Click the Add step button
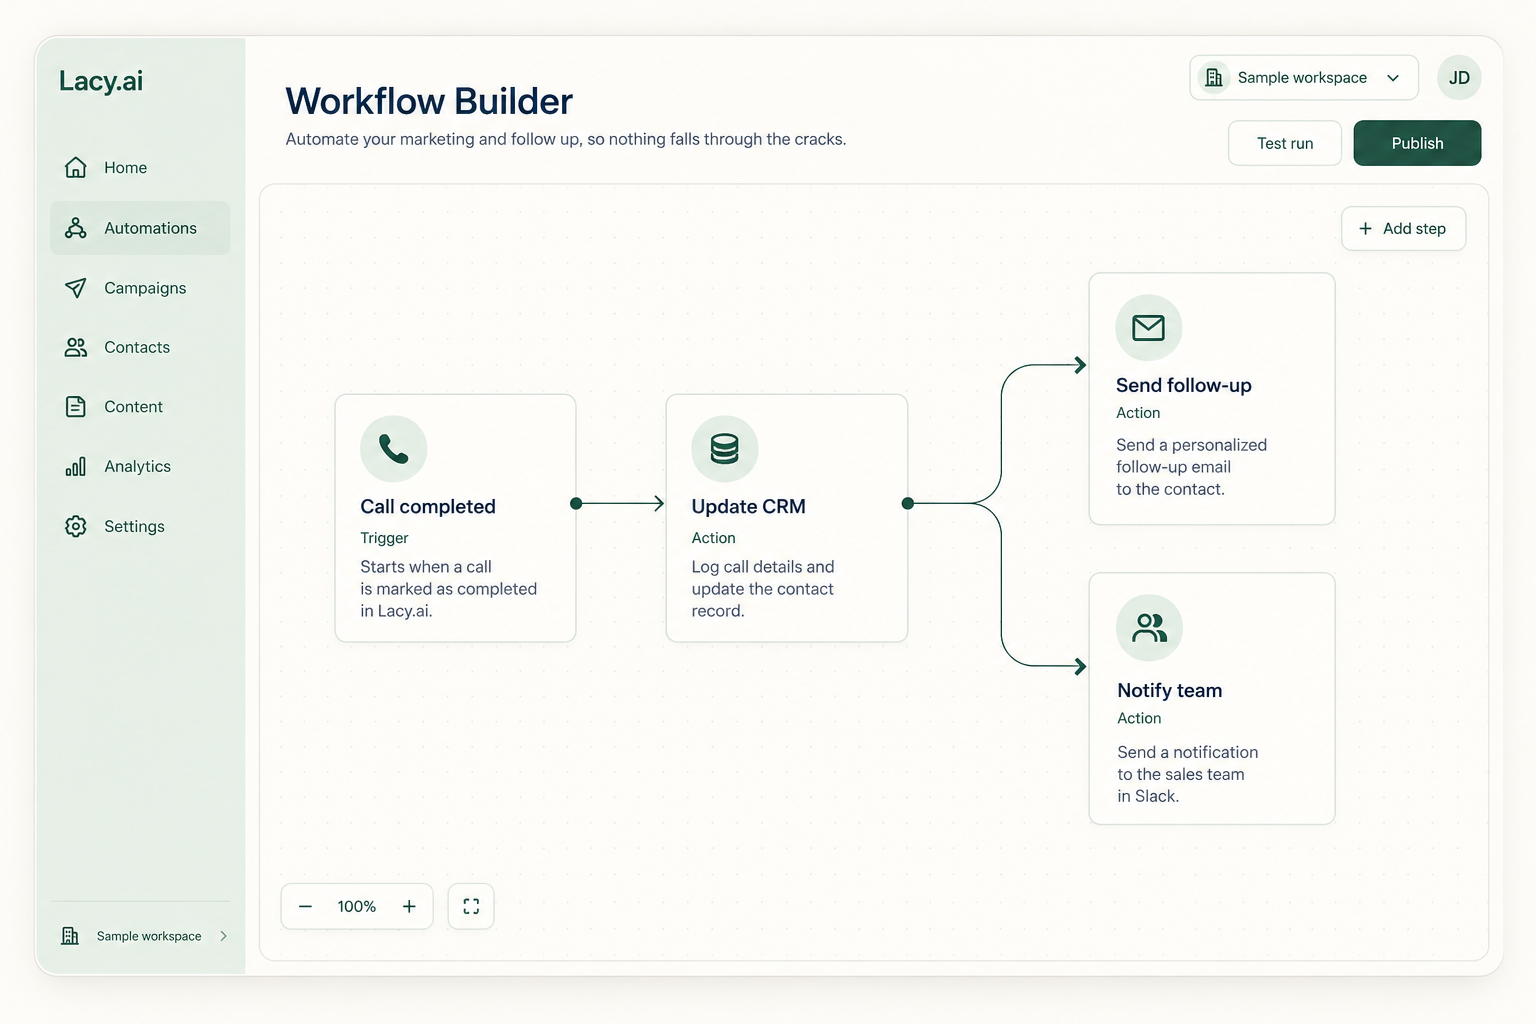This screenshot has height=1024, width=1536. click(1403, 229)
